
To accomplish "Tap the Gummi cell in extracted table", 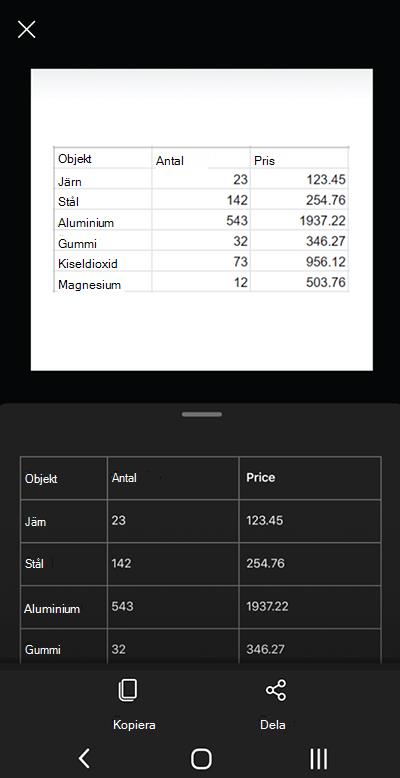I will click(x=64, y=646).
